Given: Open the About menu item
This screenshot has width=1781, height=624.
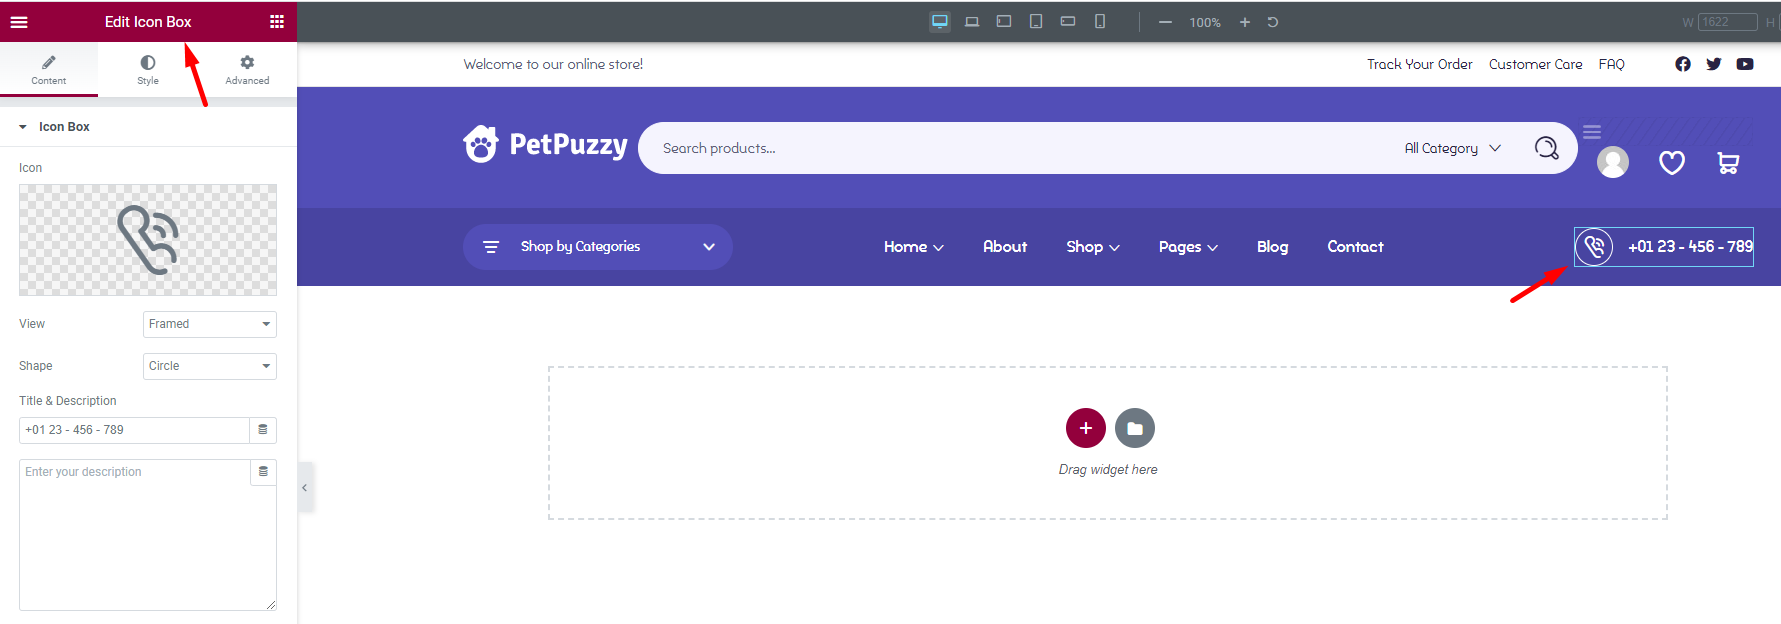Looking at the screenshot, I should (1005, 247).
